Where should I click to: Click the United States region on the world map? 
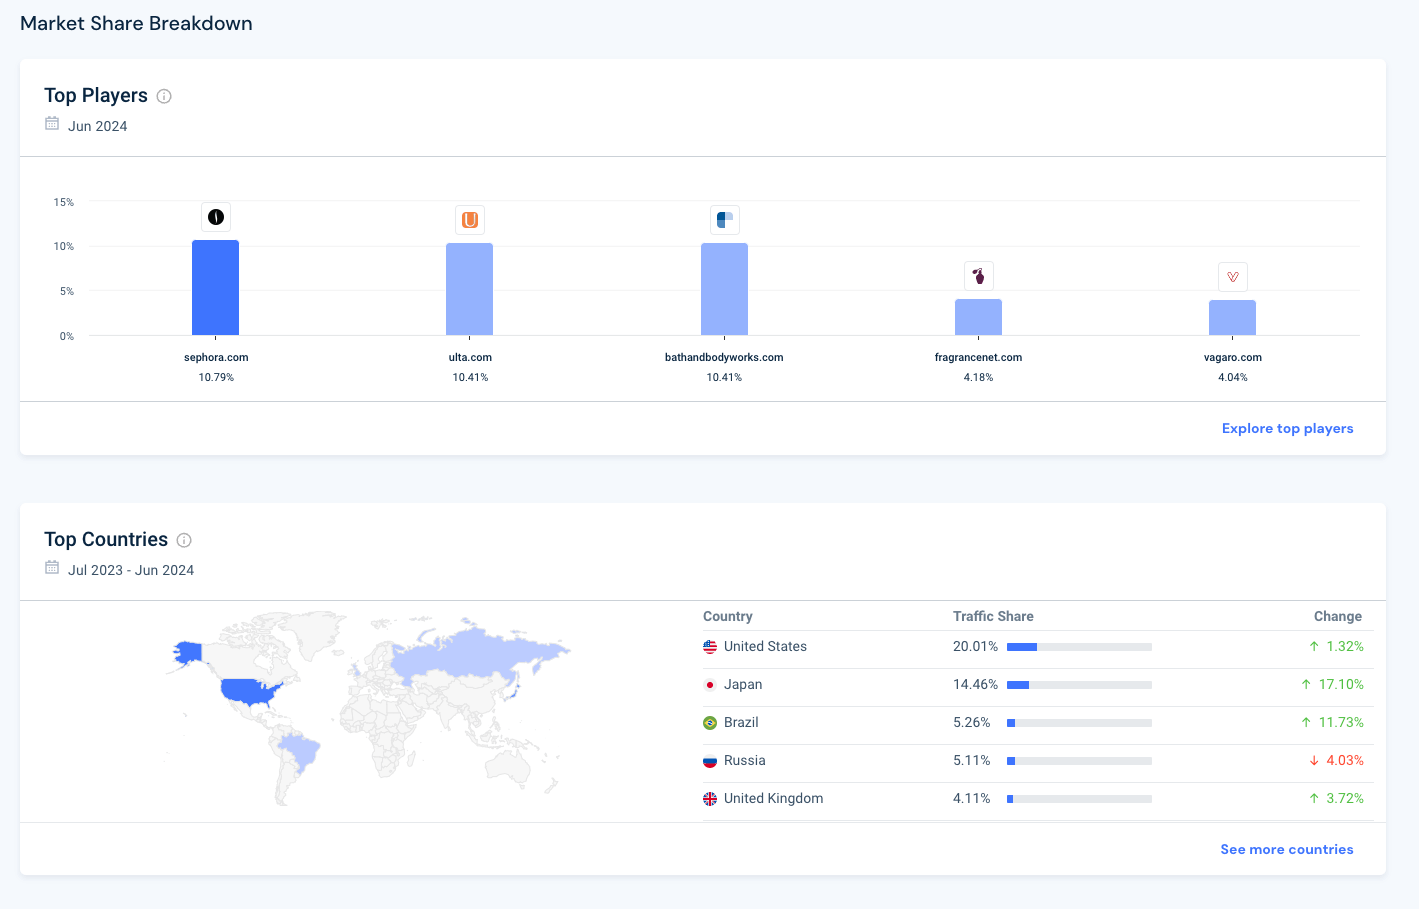250,692
